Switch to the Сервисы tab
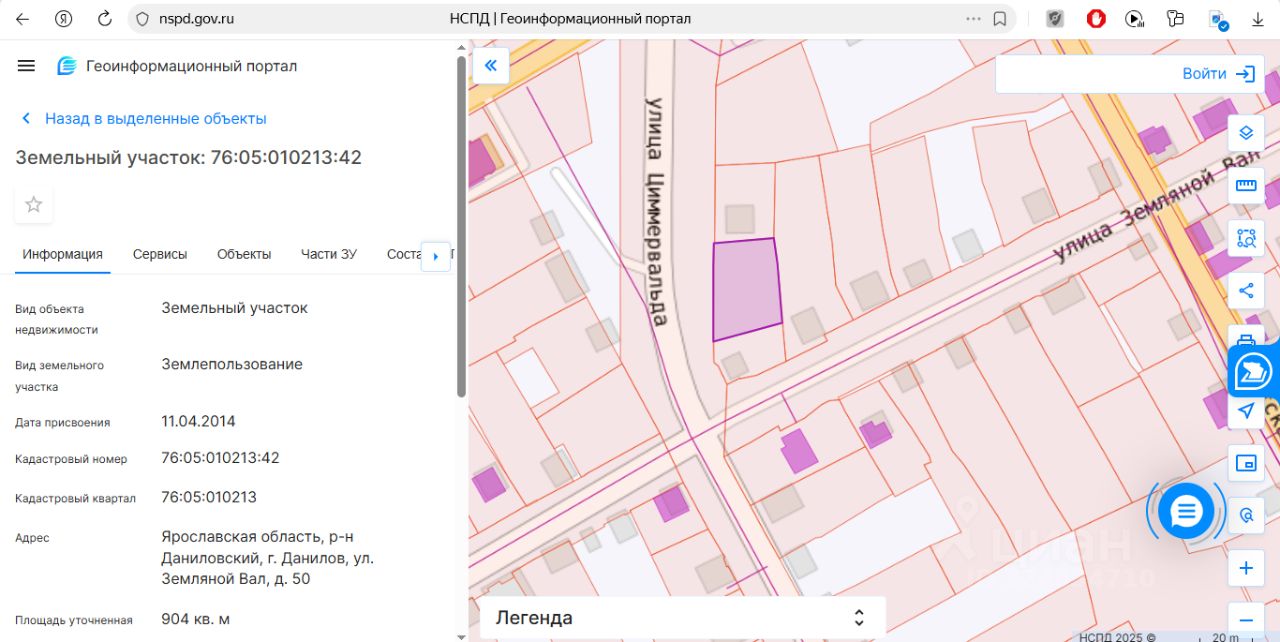Viewport: 1280px width, 642px height. [160, 254]
